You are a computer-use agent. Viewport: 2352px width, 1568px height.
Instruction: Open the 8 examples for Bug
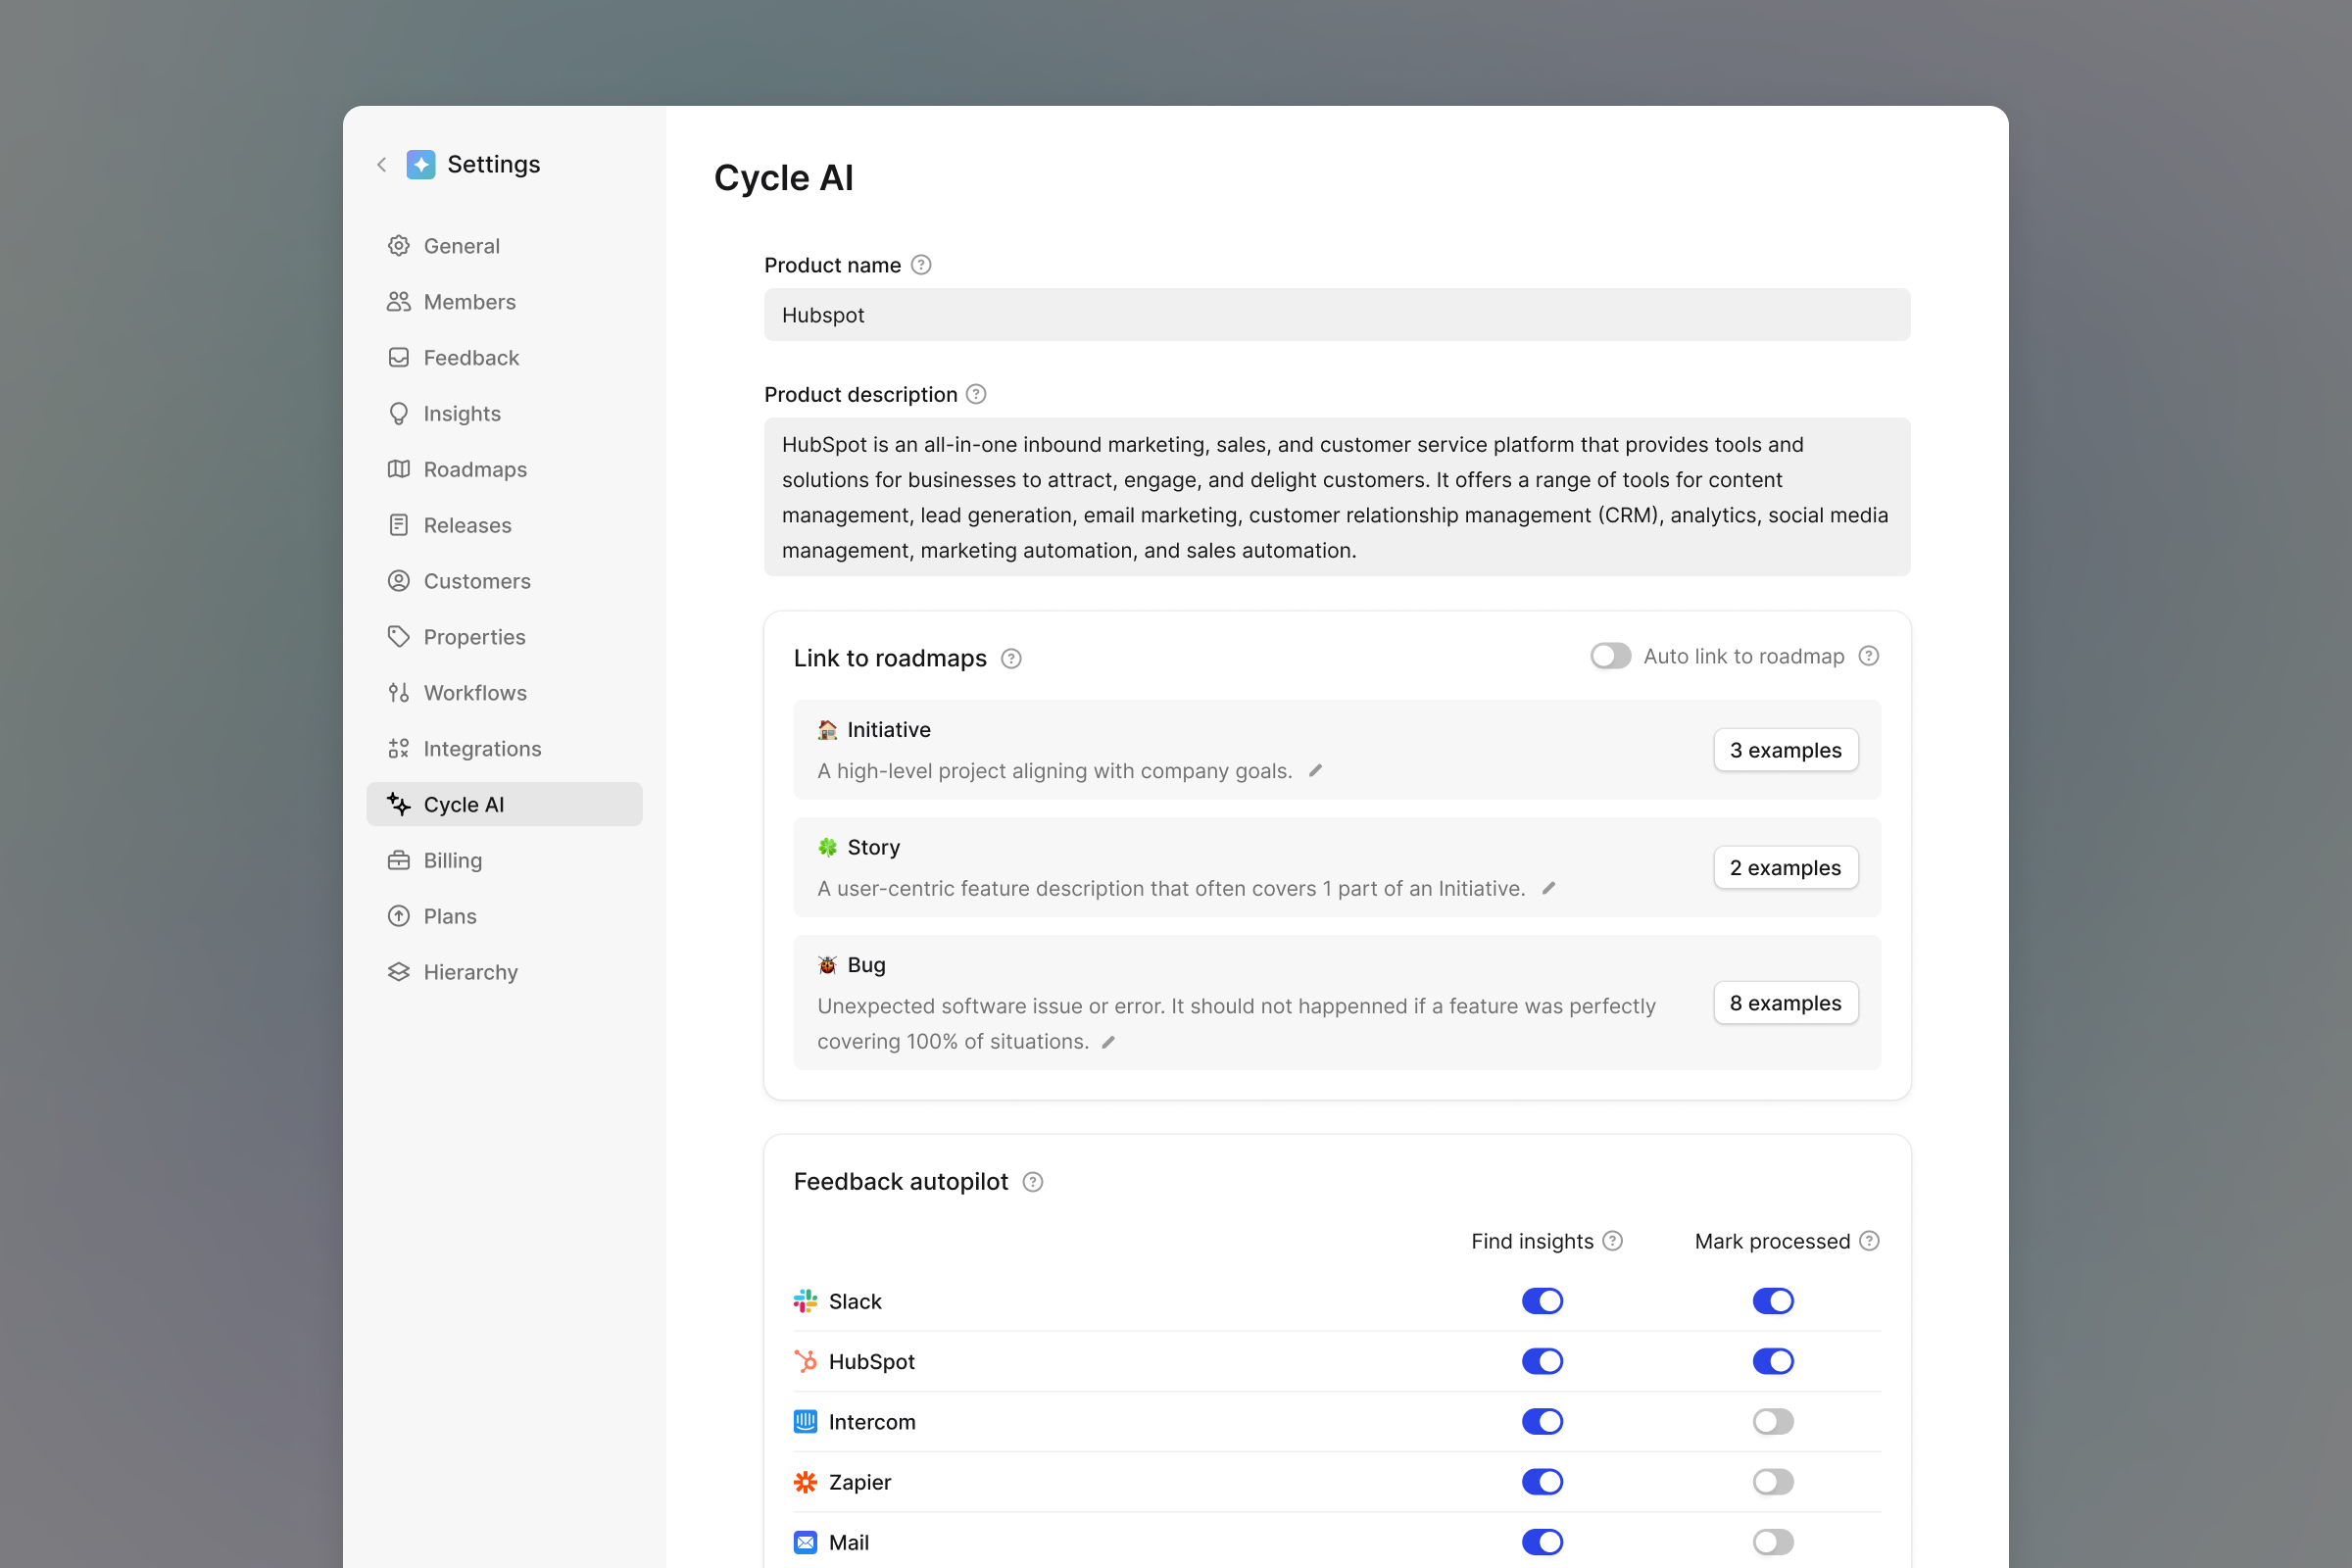pyautogui.click(x=1785, y=1003)
